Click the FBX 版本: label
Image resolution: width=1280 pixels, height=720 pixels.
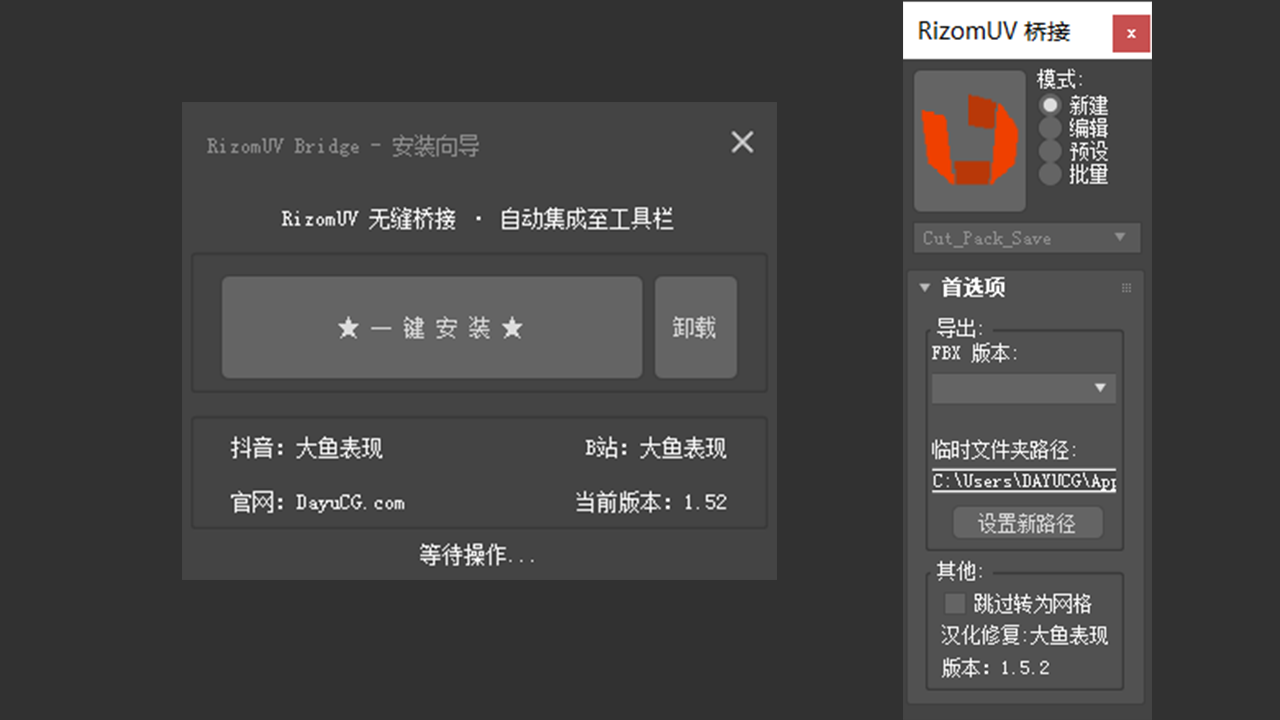point(975,353)
